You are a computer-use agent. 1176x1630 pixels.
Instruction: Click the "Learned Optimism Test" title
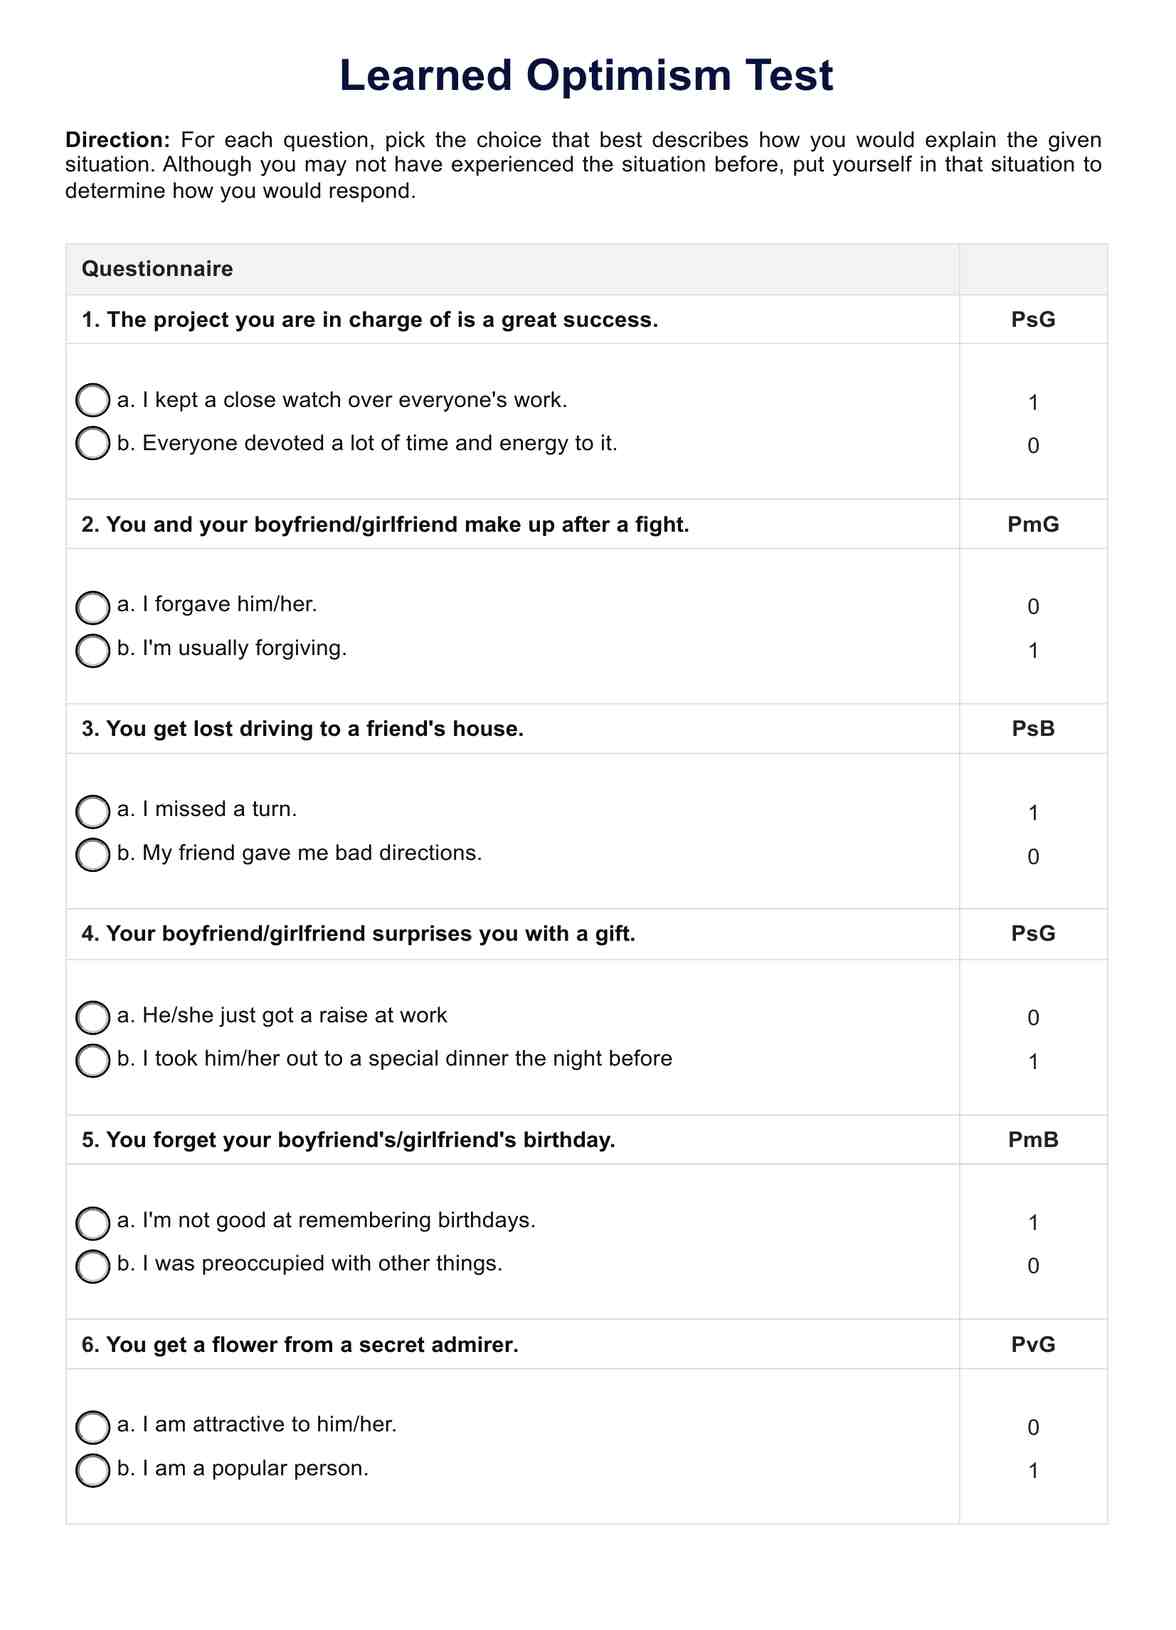586,76
